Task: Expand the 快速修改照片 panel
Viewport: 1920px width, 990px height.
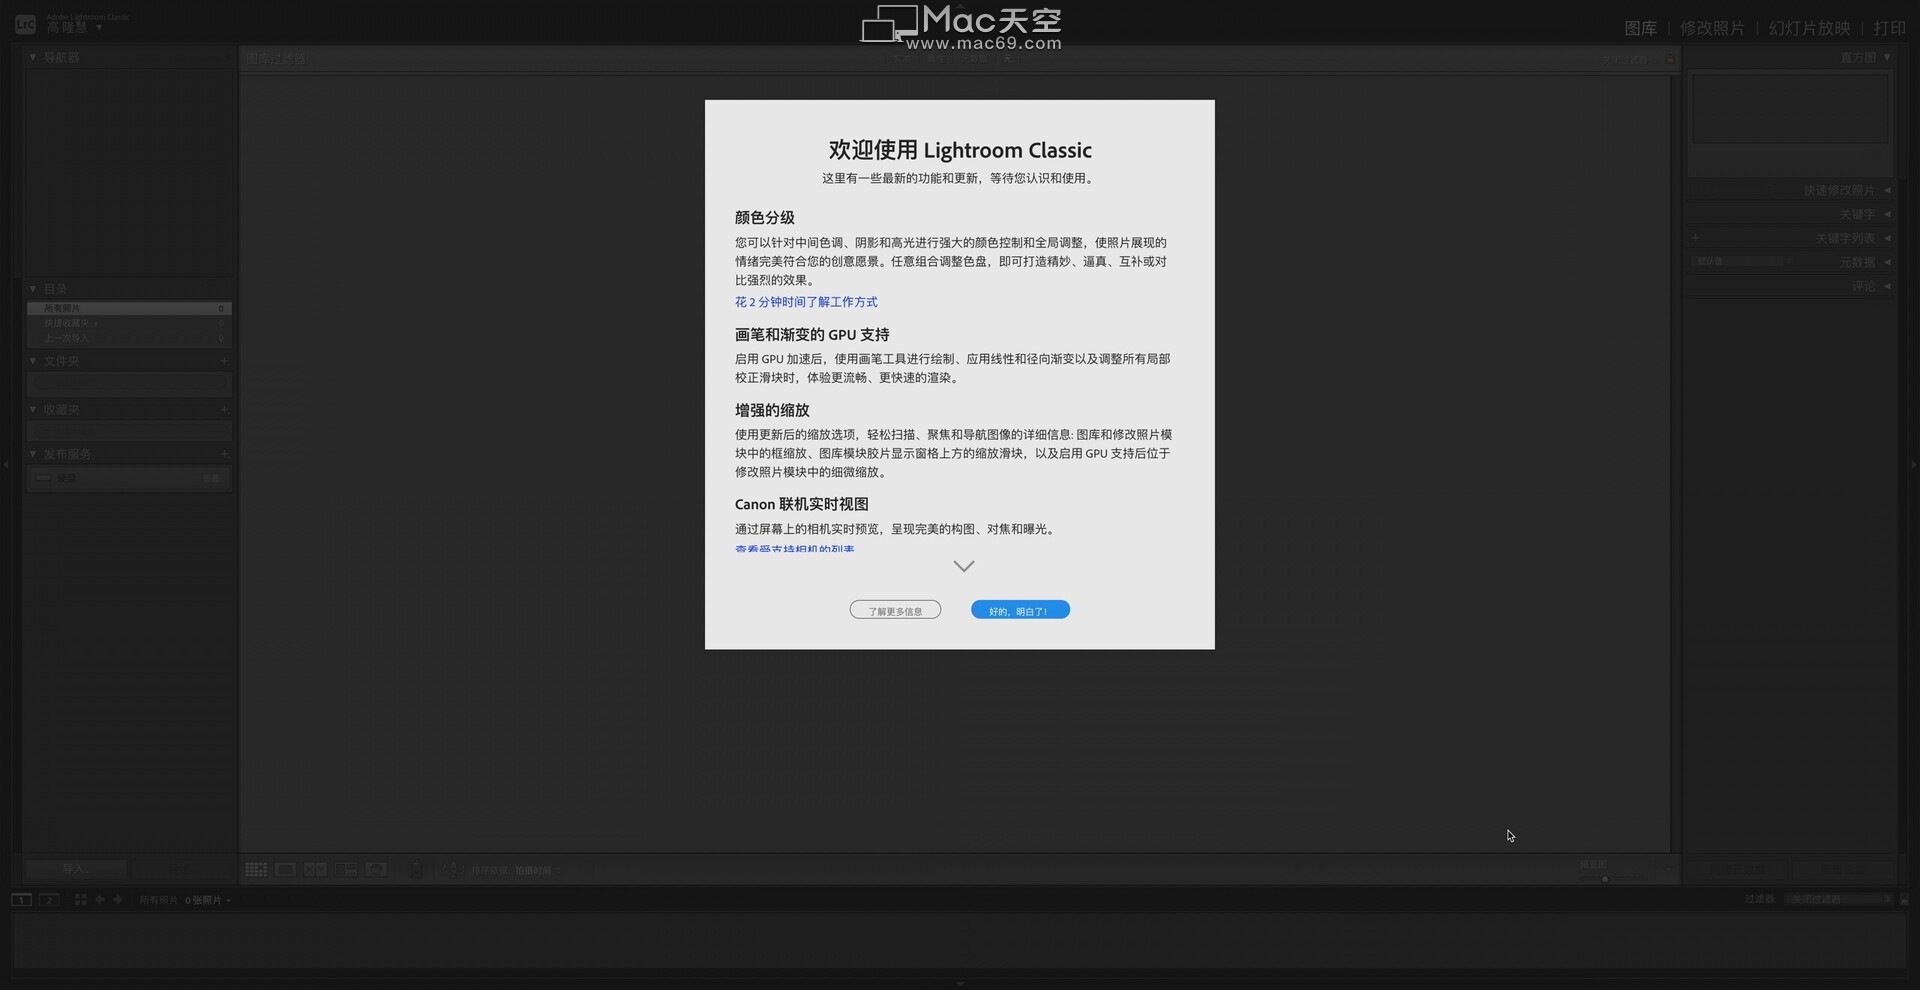Action: (1887, 190)
